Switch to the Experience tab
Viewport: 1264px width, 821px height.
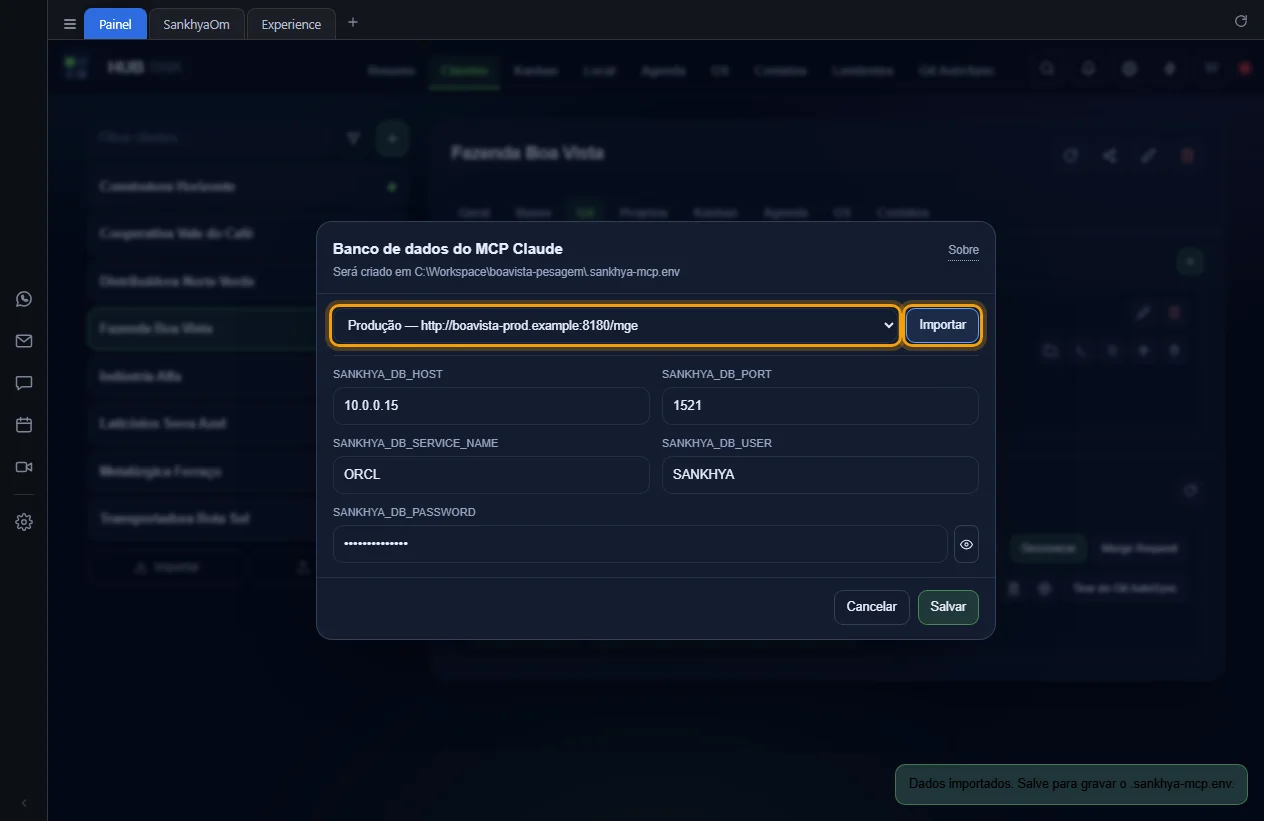click(x=291, y=24)
